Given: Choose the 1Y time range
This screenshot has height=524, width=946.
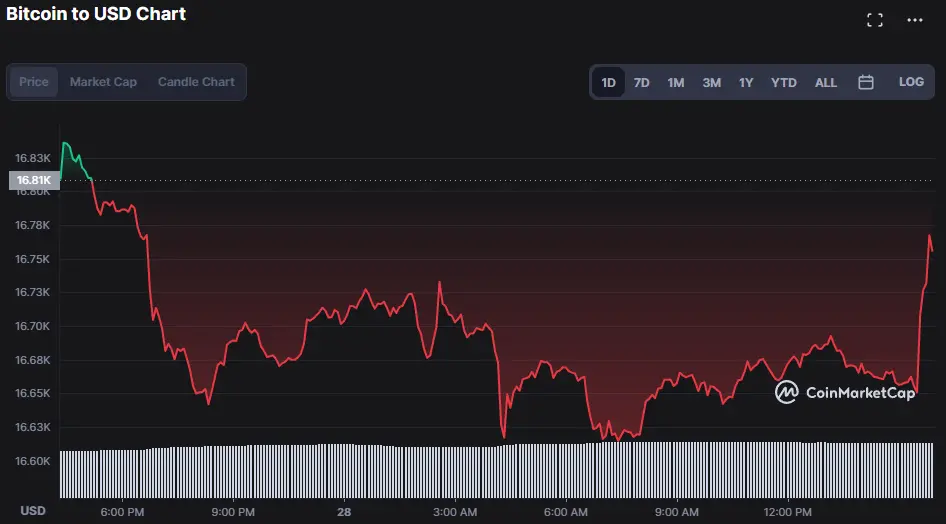Looking at the screenshot, I should [x=746, y=82].
